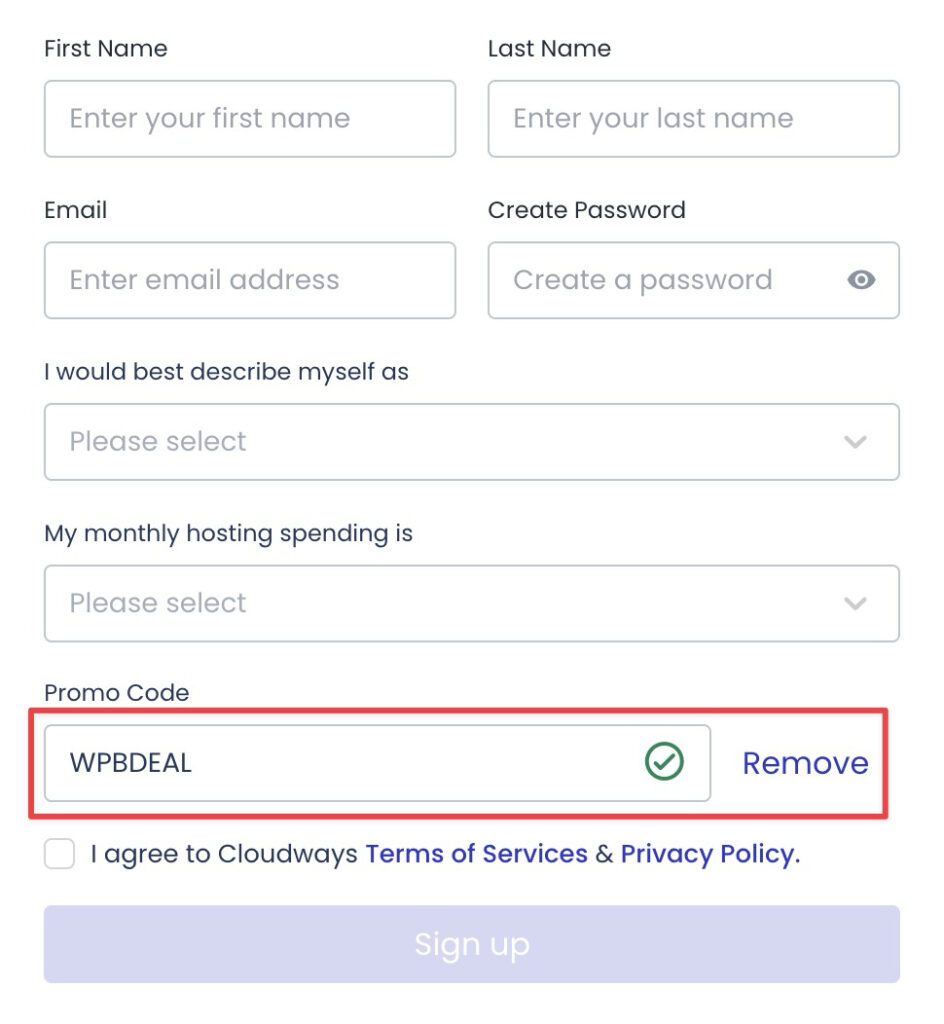Image resolution: width=944 pixels, height=1024 pixels.
Task: Click the green checkmark icon beside WPBDEAL
Action: (x=664, y=763)
